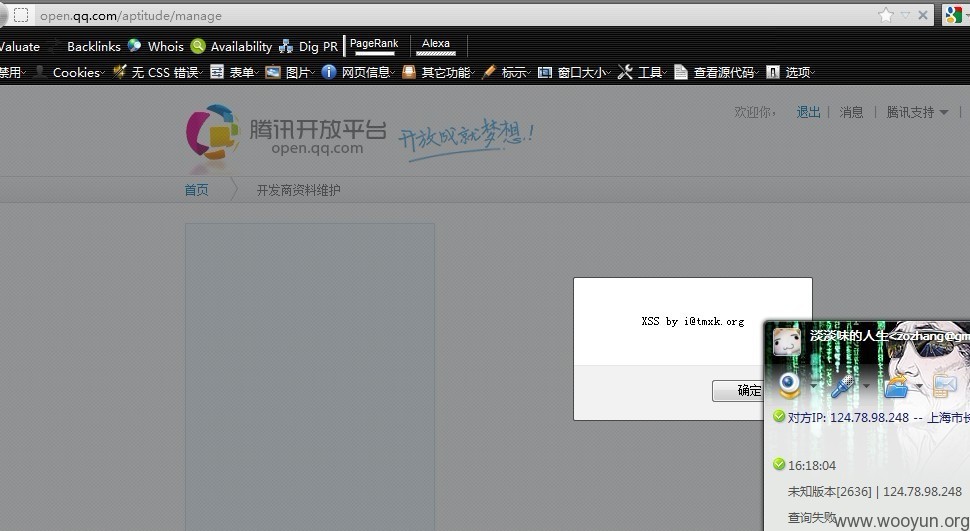Click the 16:18:04 timestamp

(812, 465)
